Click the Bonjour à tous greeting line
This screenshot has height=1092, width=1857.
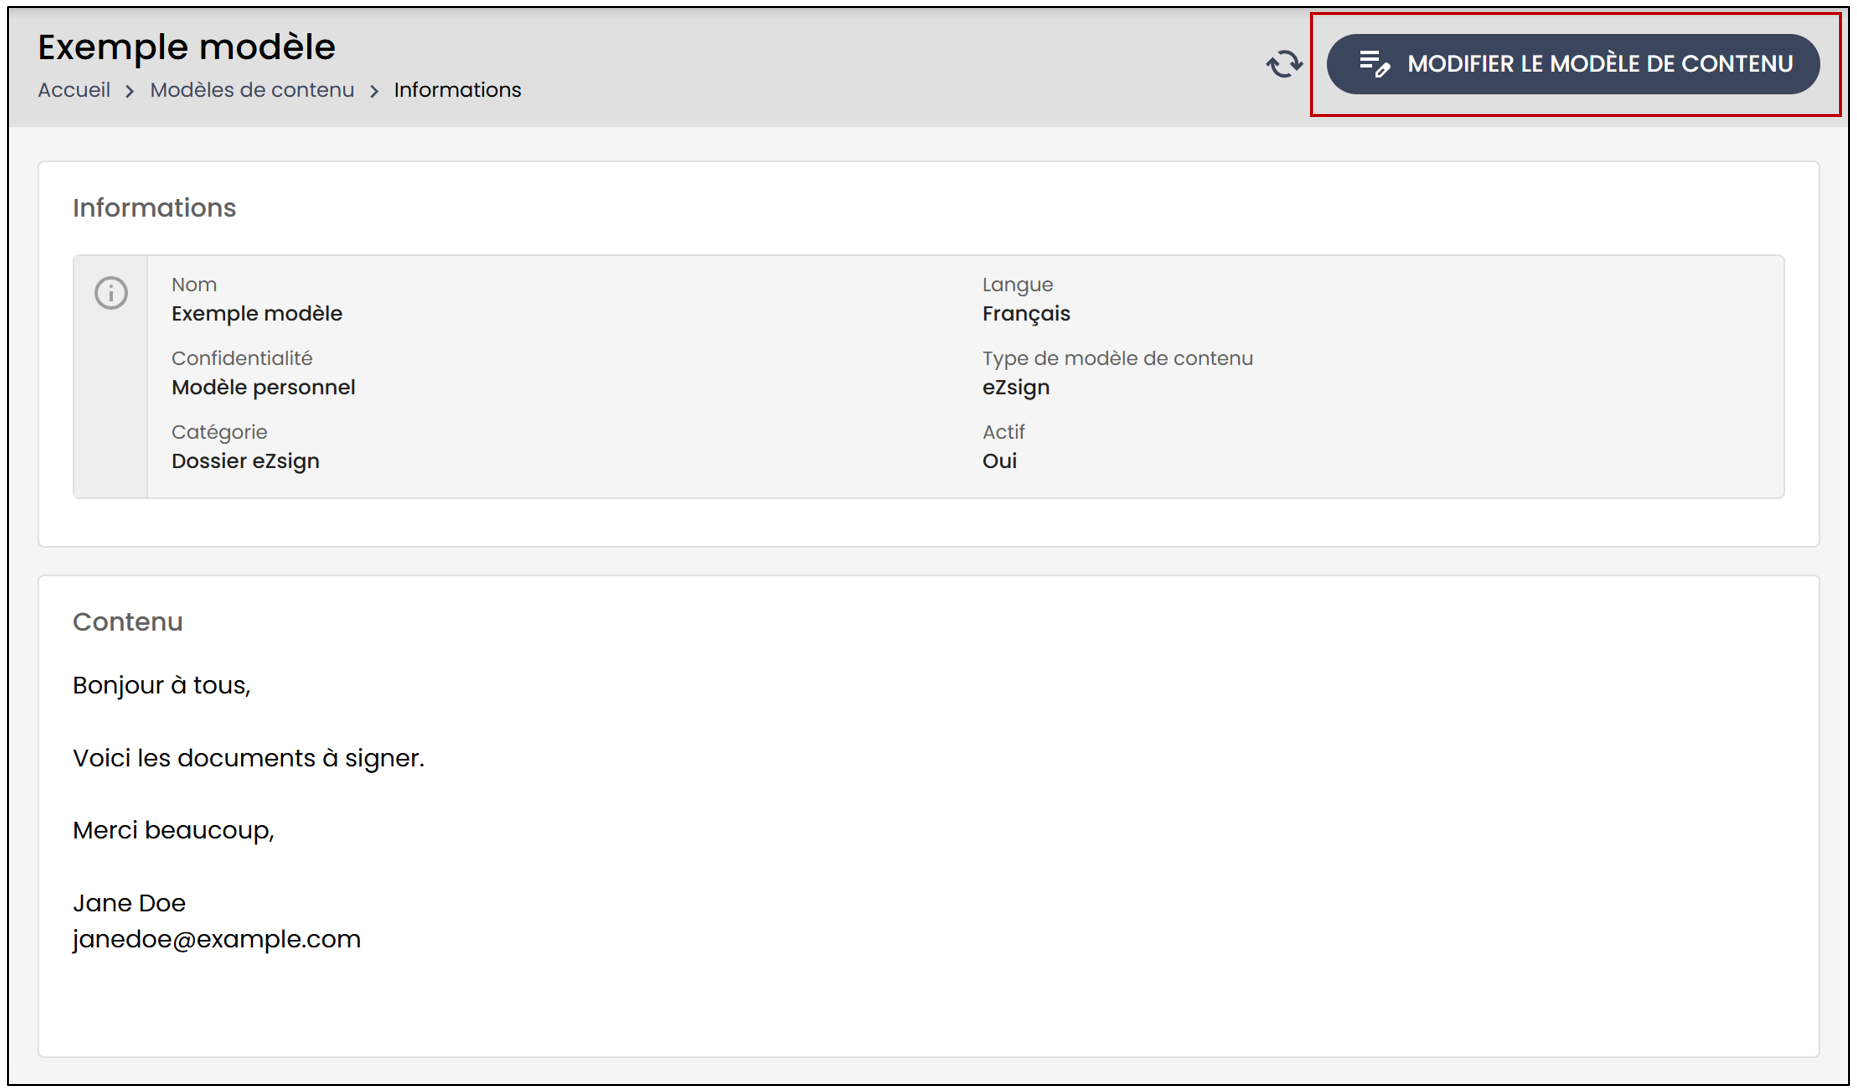pyautogui.click(x=162, y=686)
